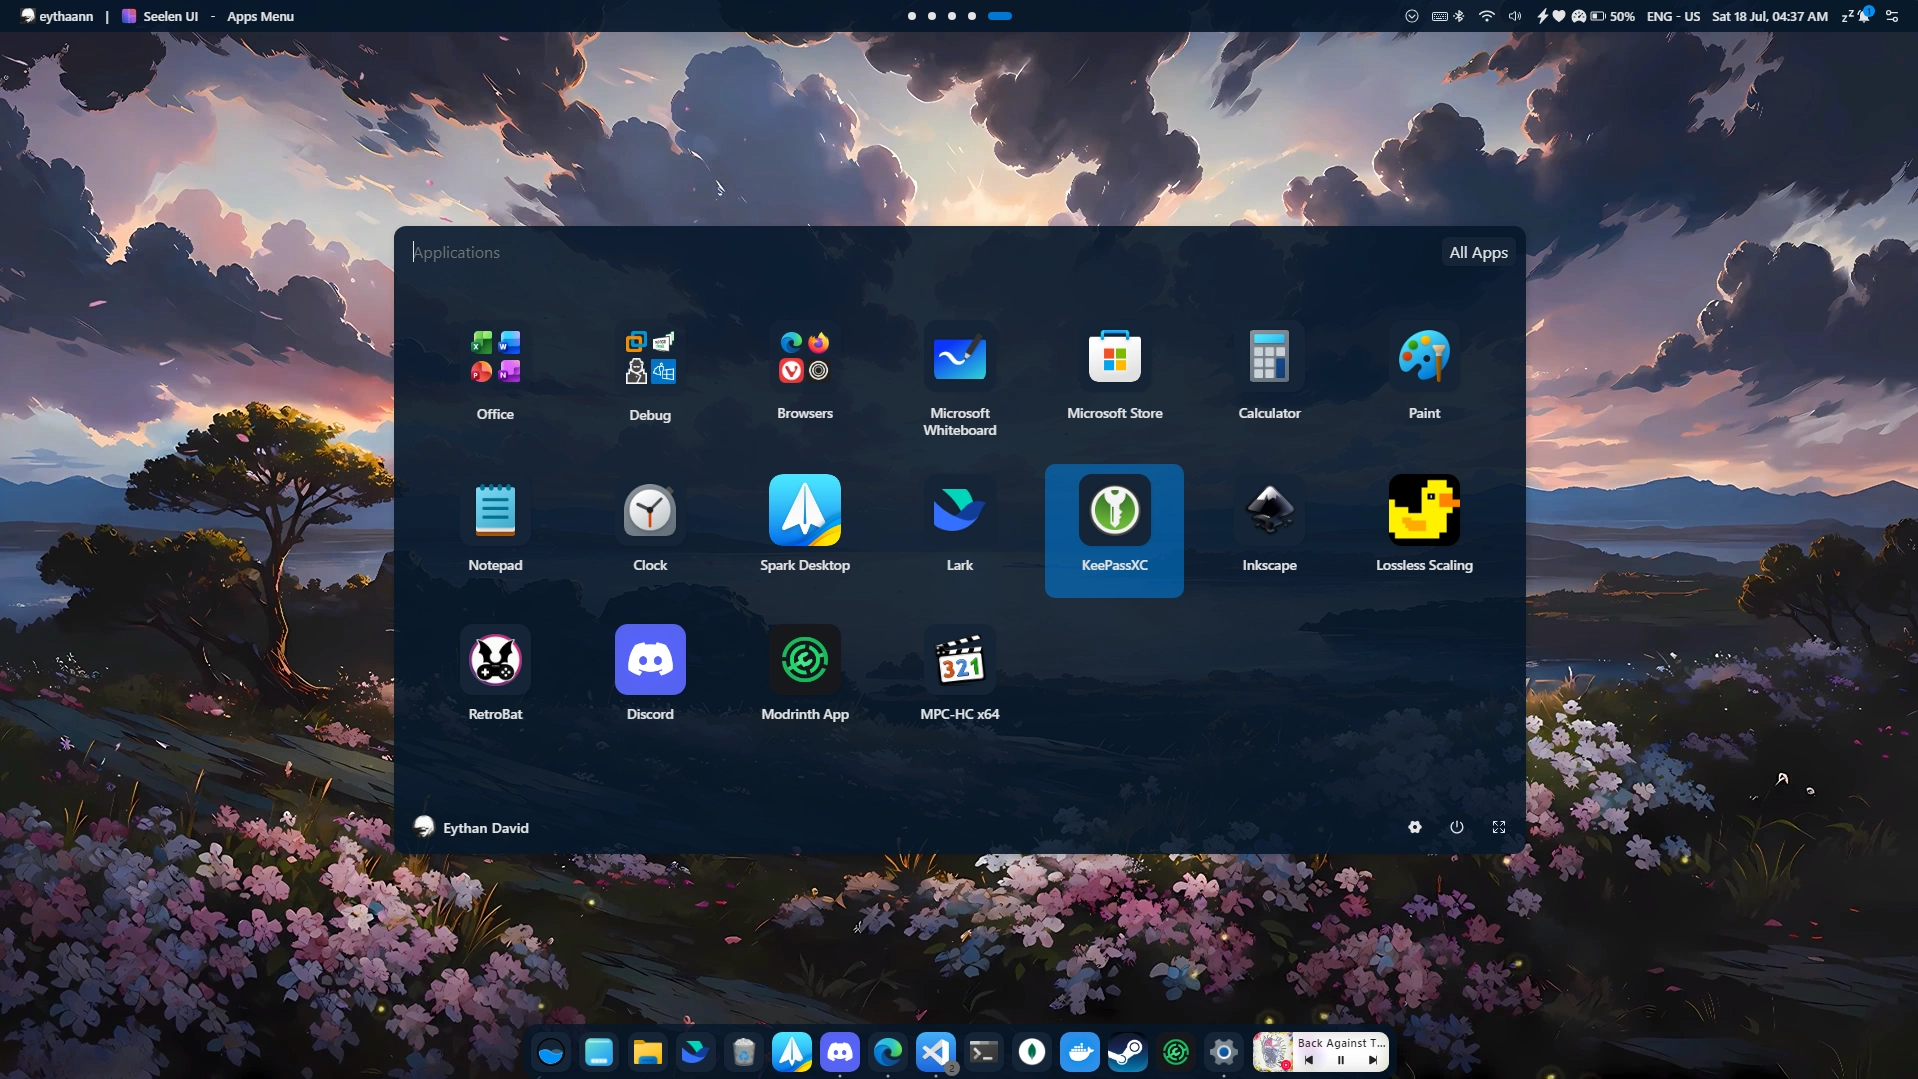Open Bluetooth settings from the tray
1918x1079 pixels.
pyautogui.click(x=1459, y=16)
